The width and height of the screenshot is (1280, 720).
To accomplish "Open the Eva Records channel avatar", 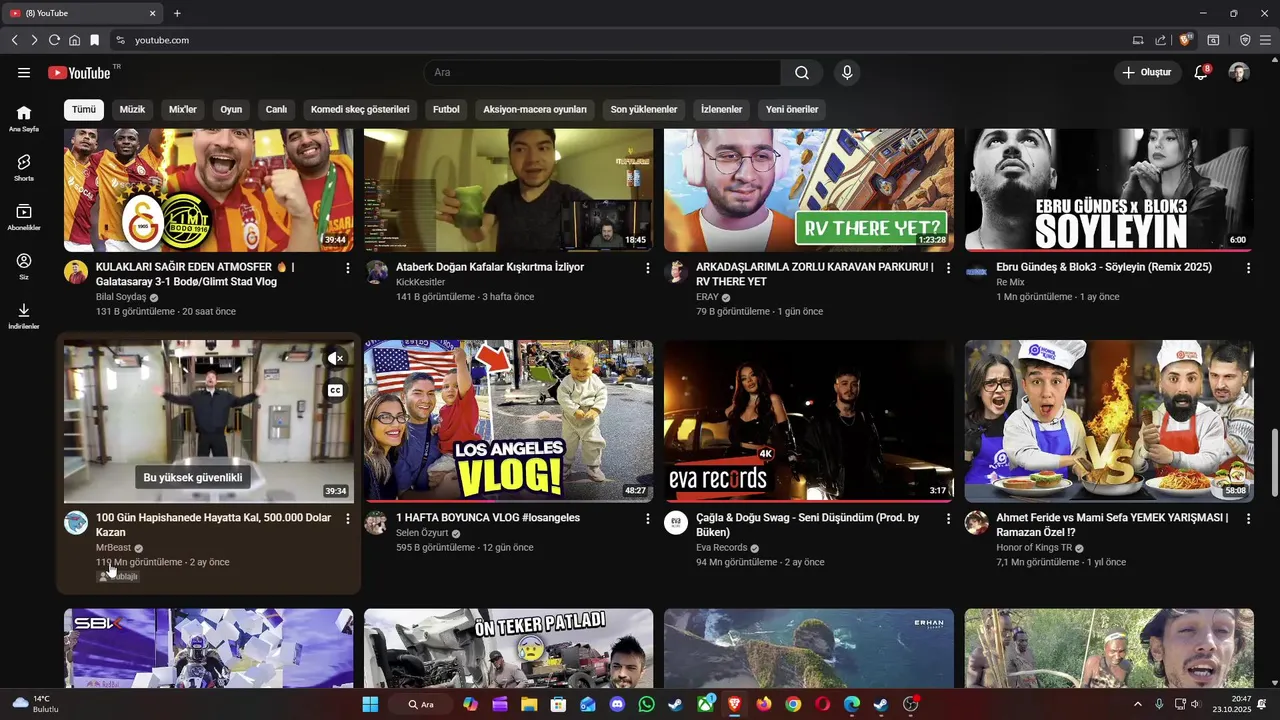I will 676,522.
